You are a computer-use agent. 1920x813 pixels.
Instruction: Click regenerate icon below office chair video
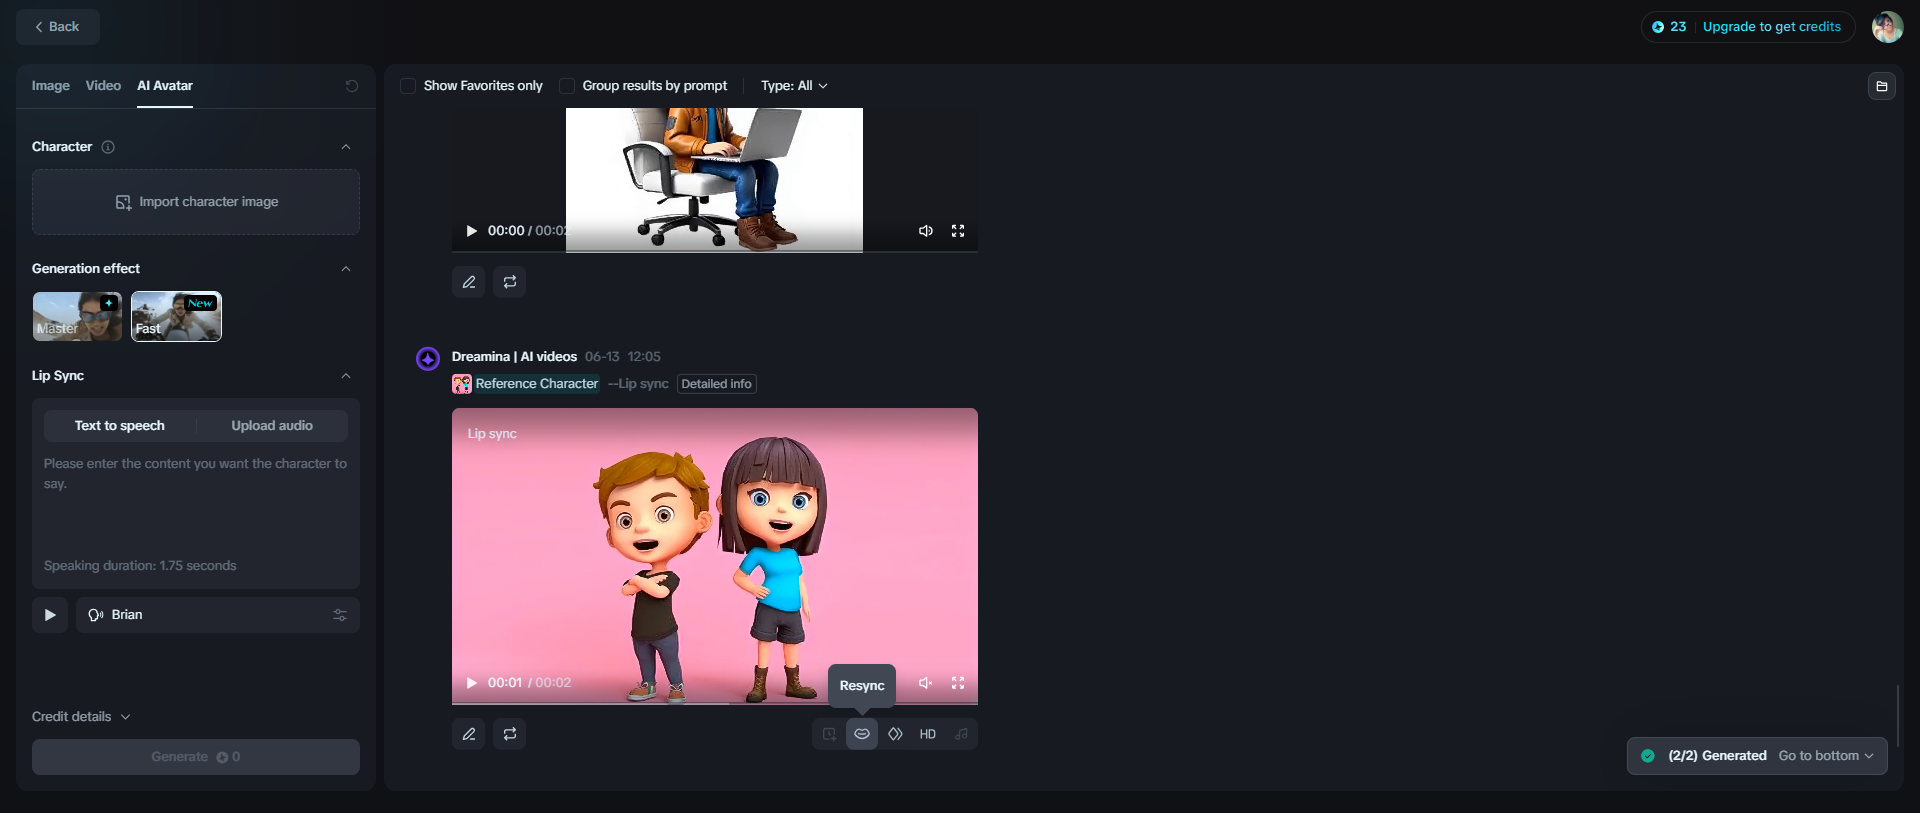[510, 282]
